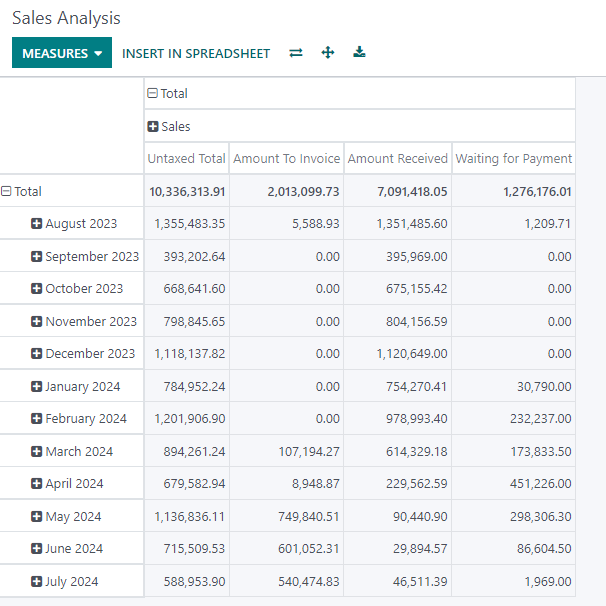
Task: Select July 2024 cell 540,474.83
Action: click(x=286, y=581)
